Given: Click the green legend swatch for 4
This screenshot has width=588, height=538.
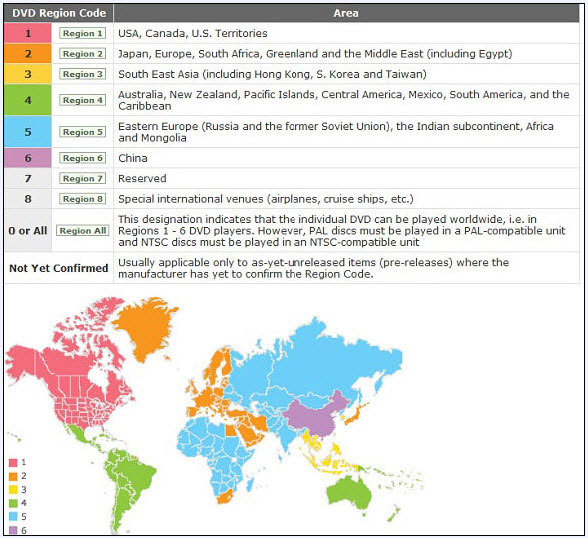Looking at the screenshot, I should 13,503.
